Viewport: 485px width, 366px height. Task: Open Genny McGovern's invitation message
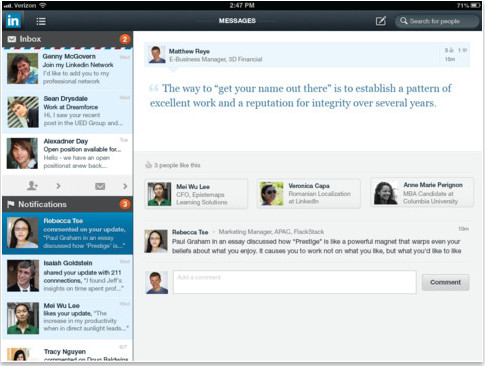click(x=67, y=69)
